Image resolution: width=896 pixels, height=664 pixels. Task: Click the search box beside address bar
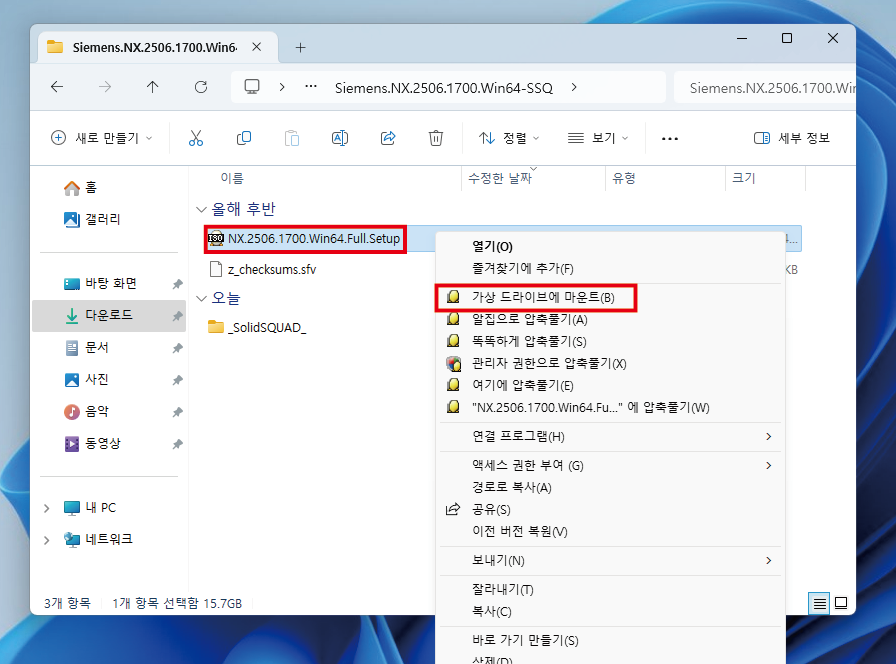(766, 87)
